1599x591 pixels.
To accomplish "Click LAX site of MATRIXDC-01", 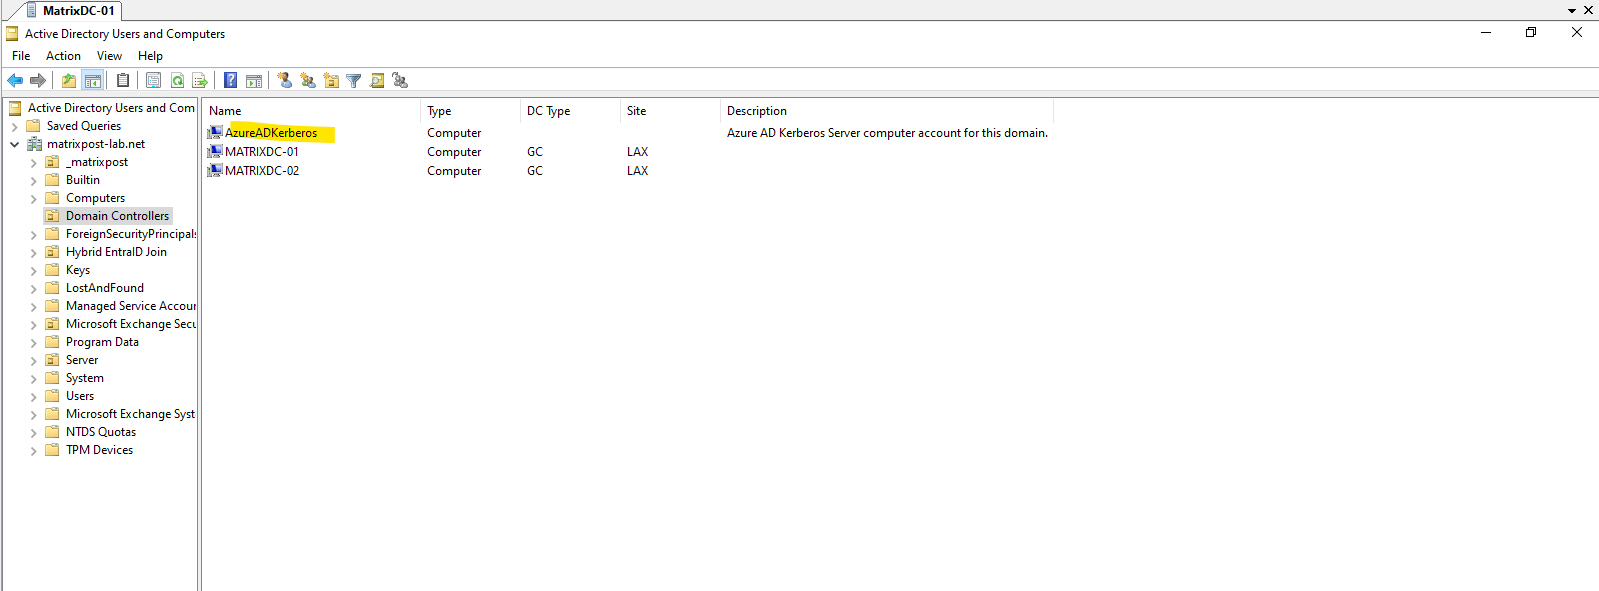I will (637, 152).
